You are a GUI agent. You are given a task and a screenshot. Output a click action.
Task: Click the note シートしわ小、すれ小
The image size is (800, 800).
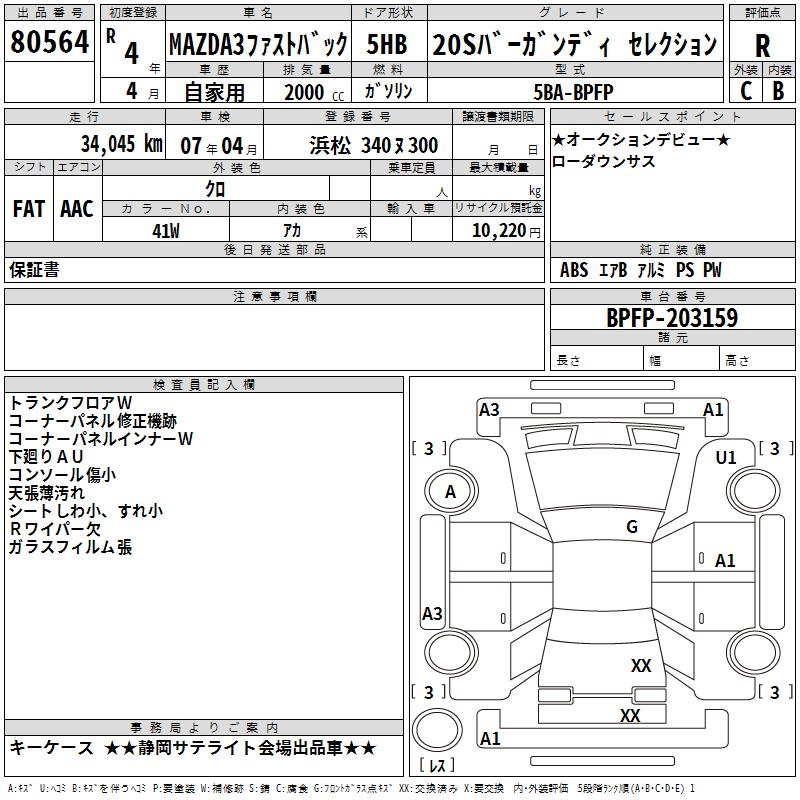[x=86, y=511]
